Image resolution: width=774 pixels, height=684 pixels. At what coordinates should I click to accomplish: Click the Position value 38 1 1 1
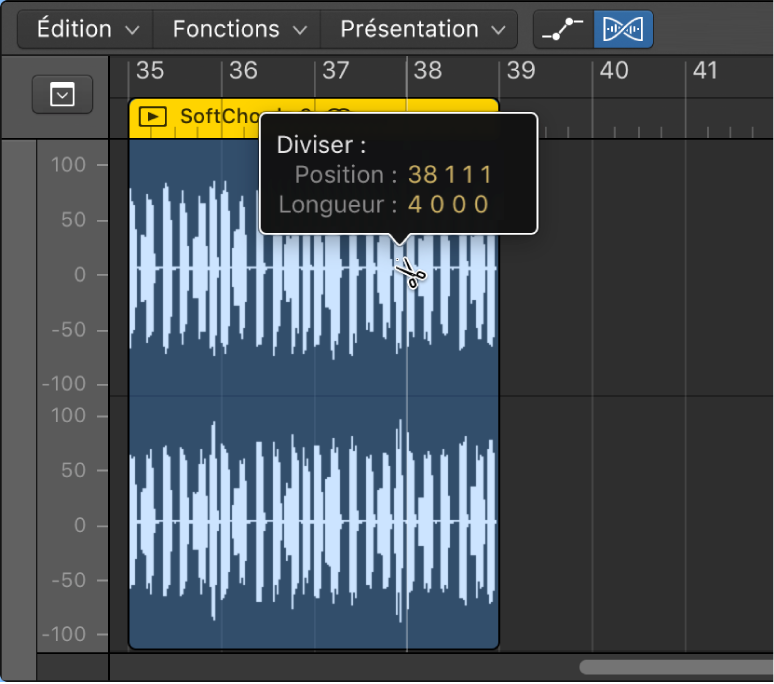450,175
